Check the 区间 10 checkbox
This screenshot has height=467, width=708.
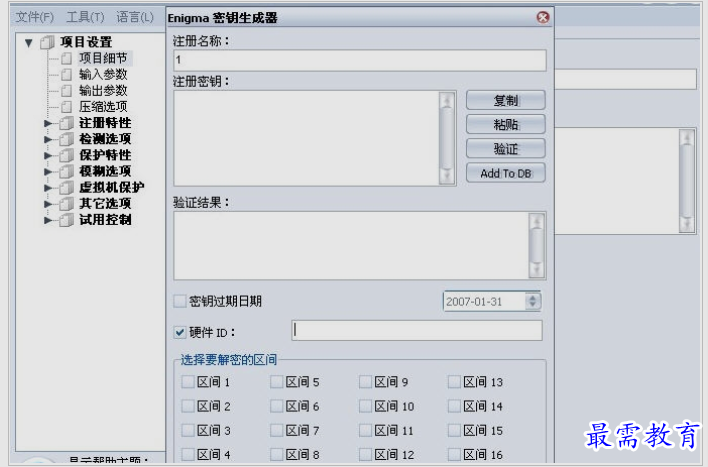click(366, 406)
